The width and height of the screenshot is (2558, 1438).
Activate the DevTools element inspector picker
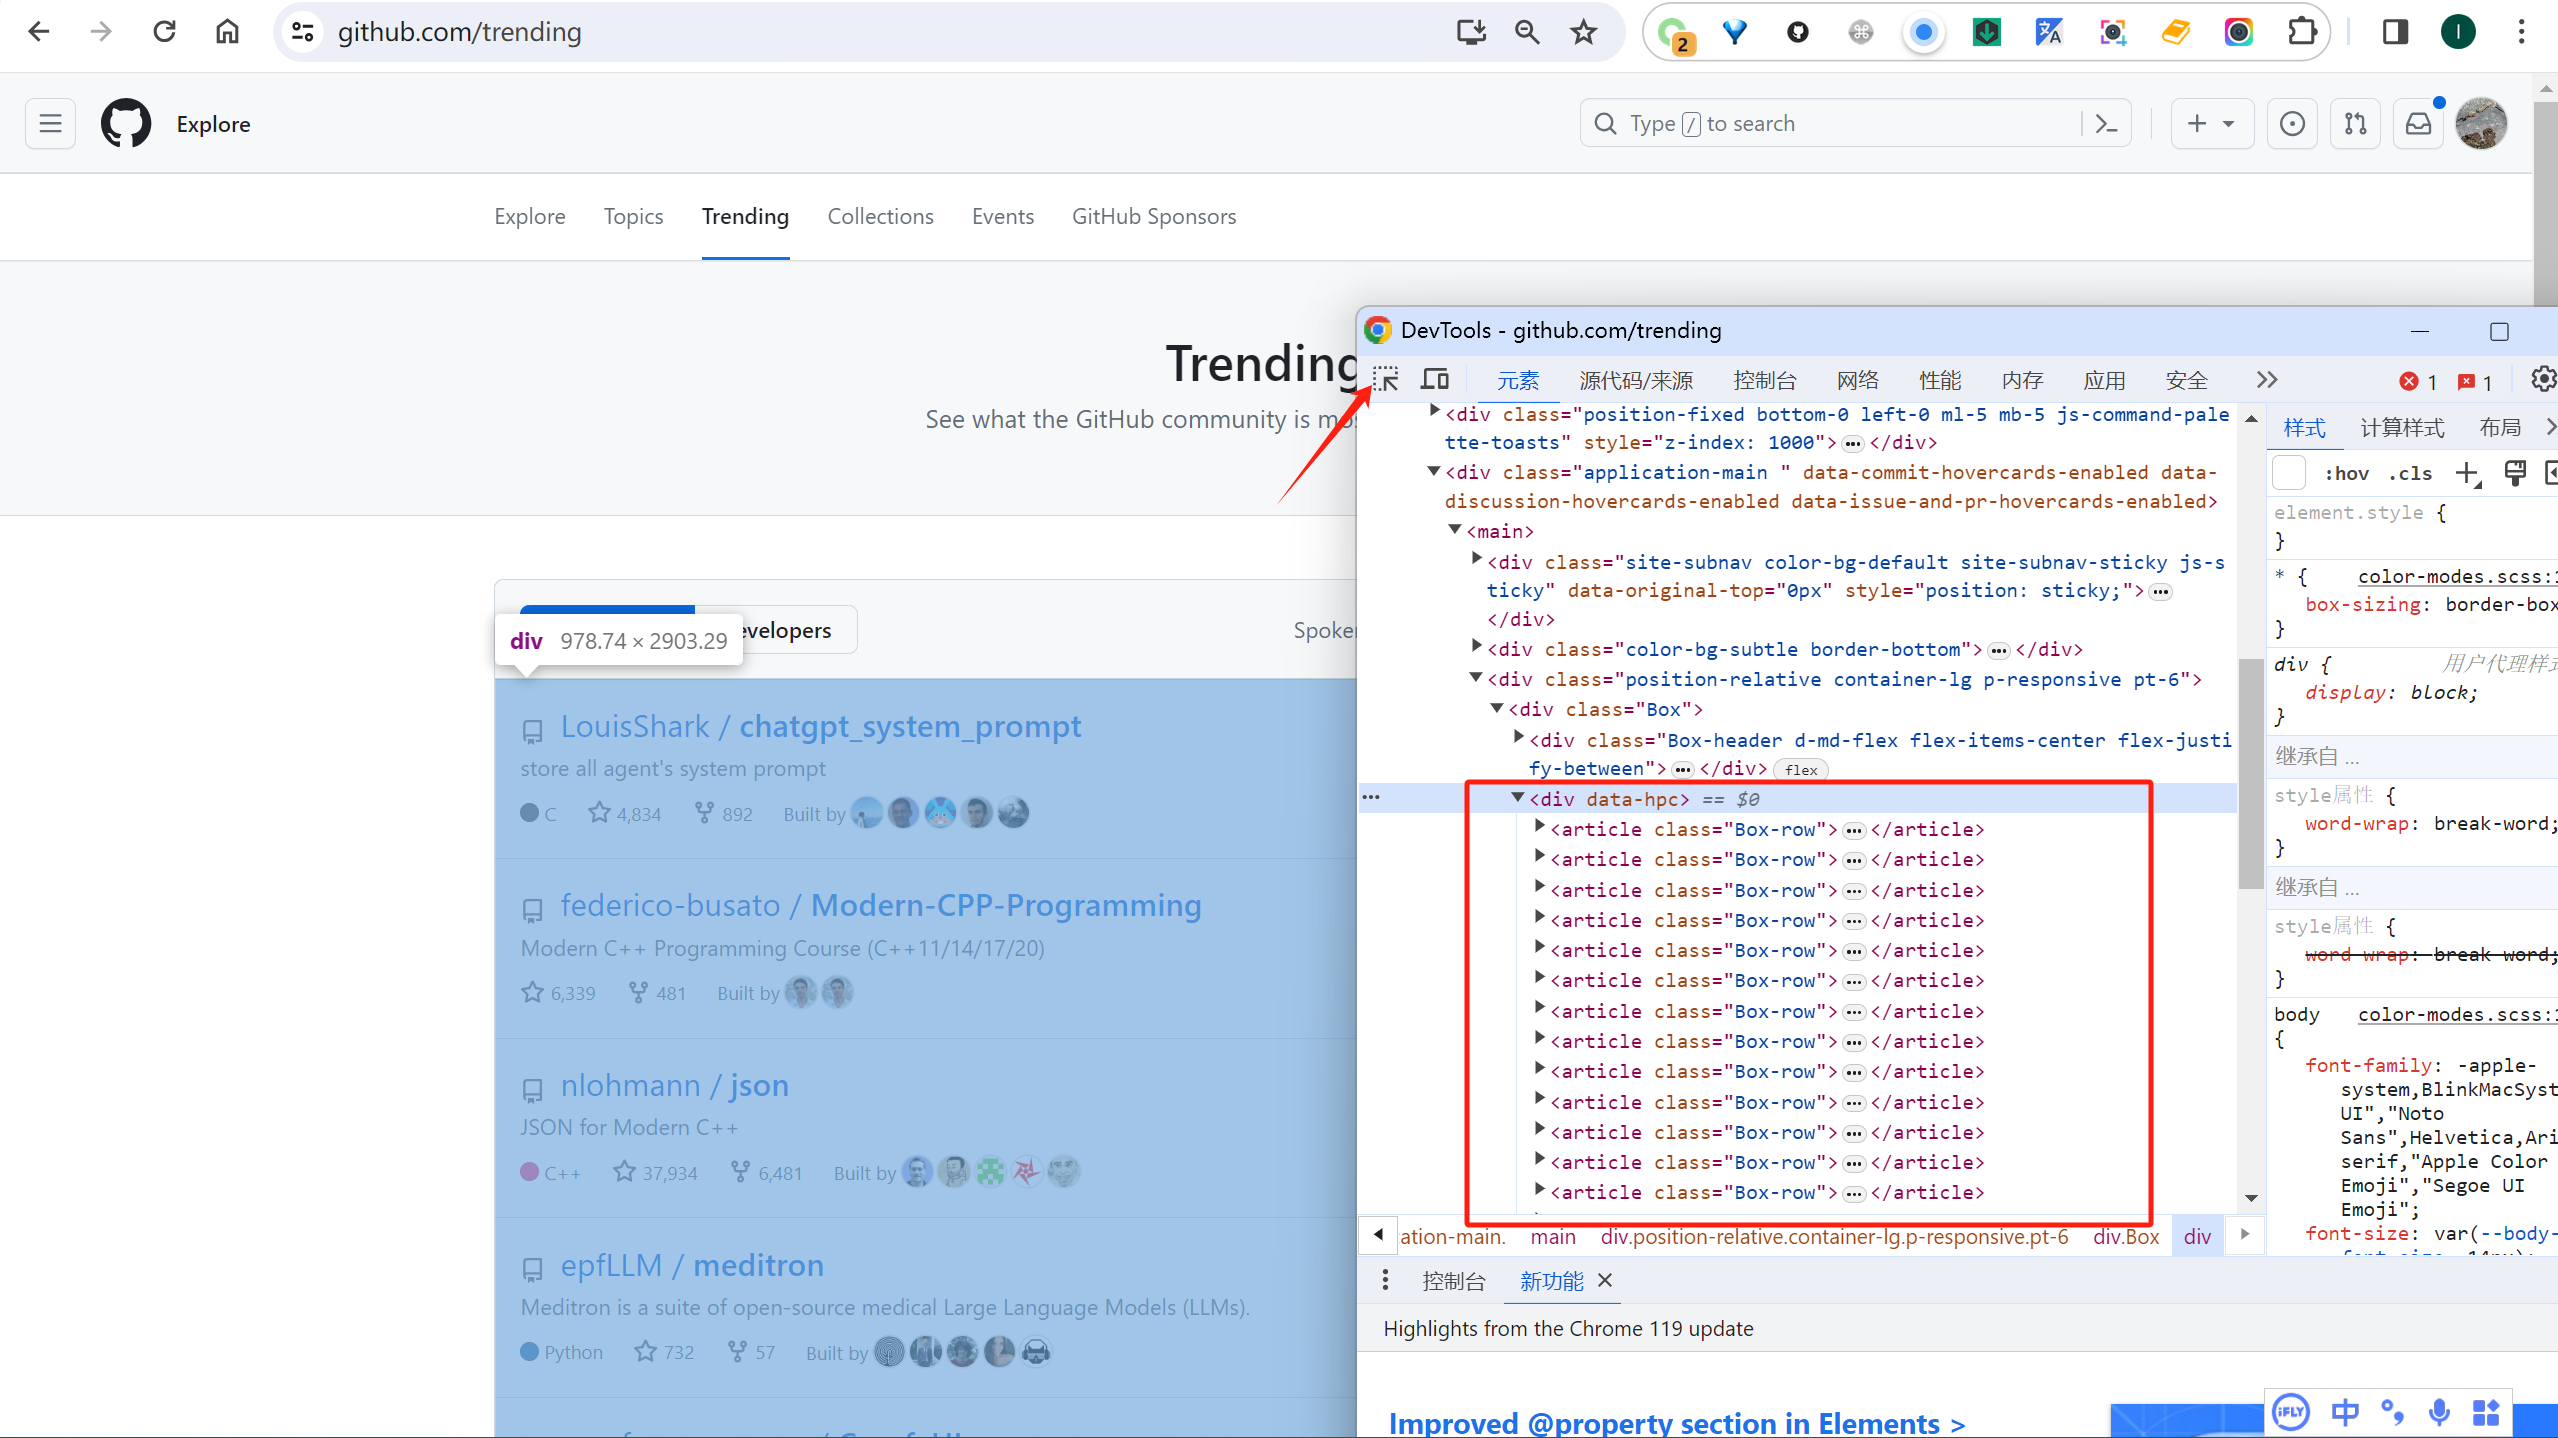pyautogui.click(x=1386, y=380)
